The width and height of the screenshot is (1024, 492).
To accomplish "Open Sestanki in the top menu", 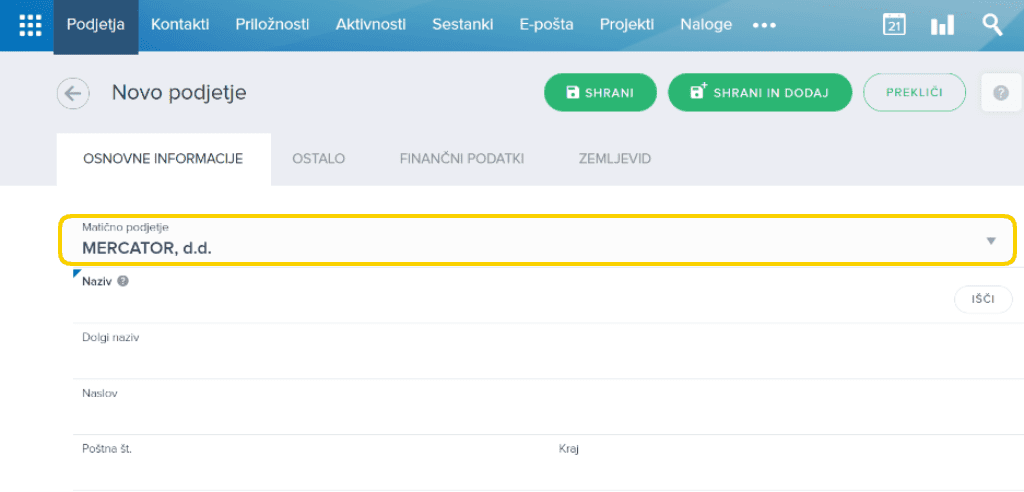I will (462, 25).
